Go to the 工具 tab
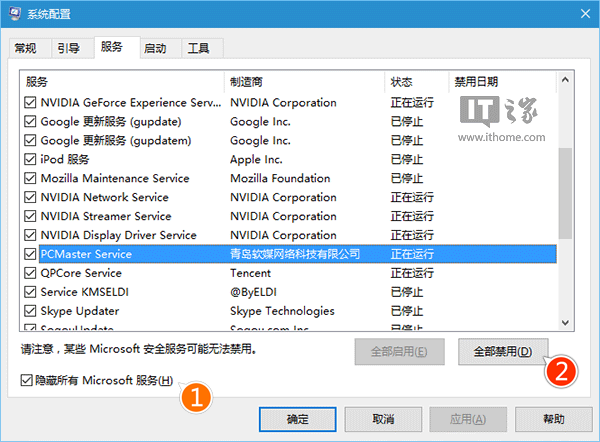Image resolution: width=600 pixels, height=442 pixels. (198, 48)
